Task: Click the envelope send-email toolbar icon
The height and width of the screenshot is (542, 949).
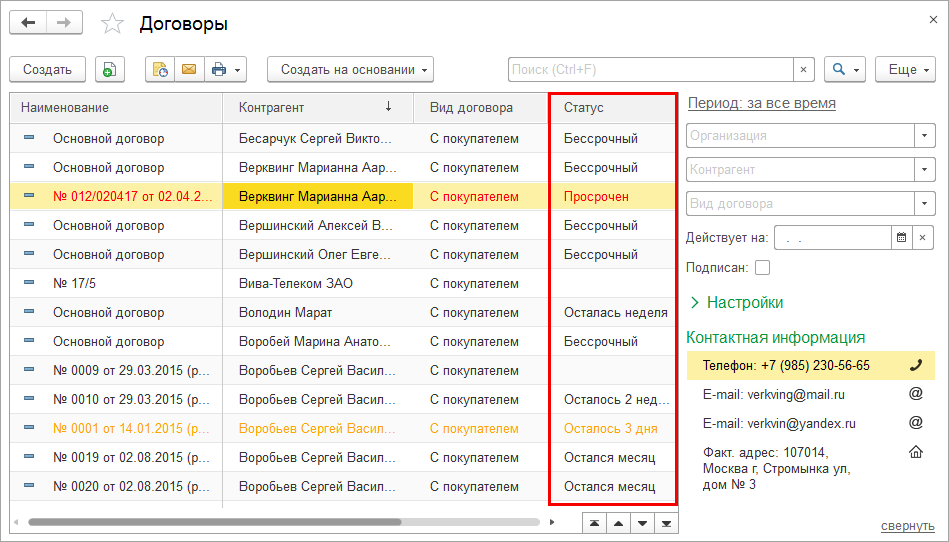Action: click(187, 70)
